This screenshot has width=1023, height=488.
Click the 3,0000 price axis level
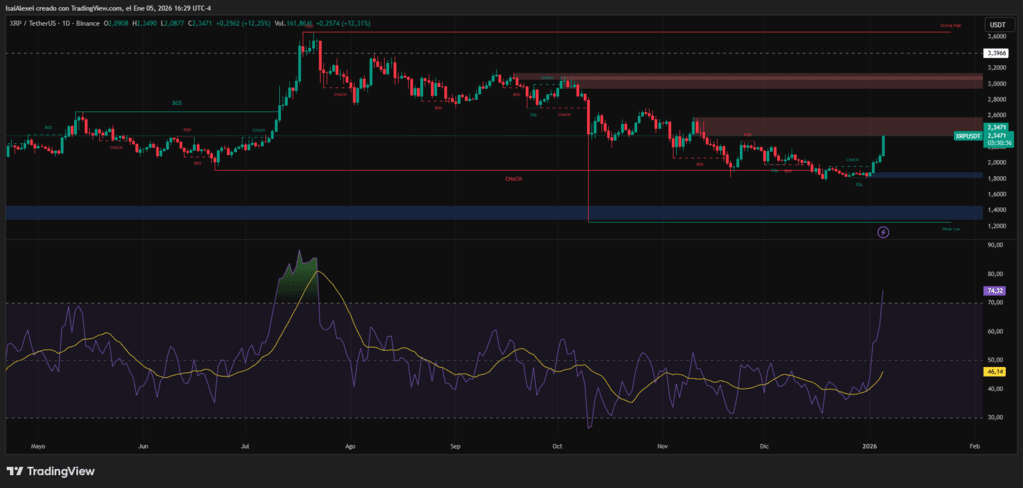tap(997, 84)
